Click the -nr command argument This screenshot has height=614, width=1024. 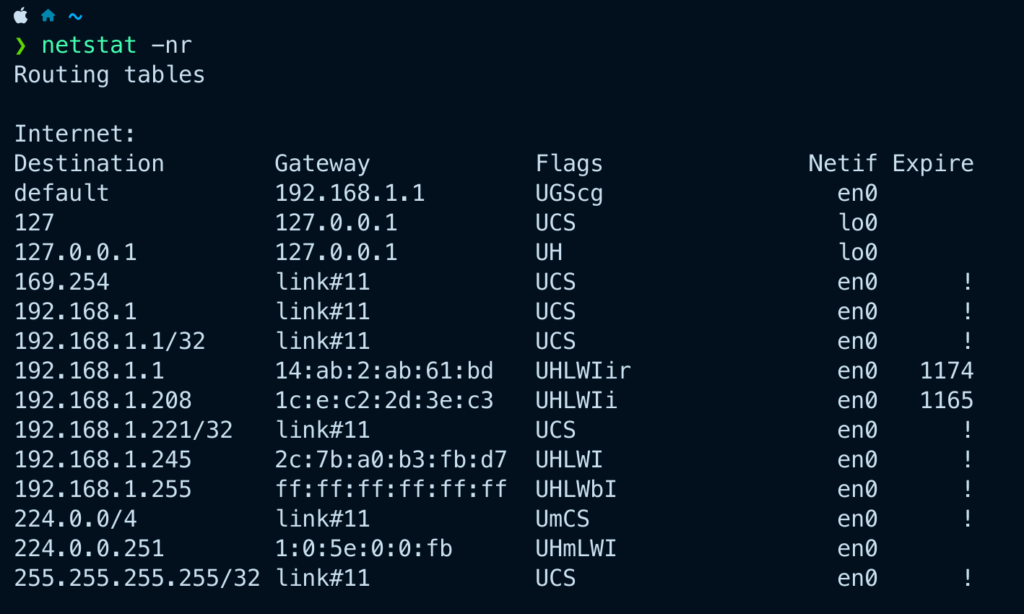coord(172,45)
